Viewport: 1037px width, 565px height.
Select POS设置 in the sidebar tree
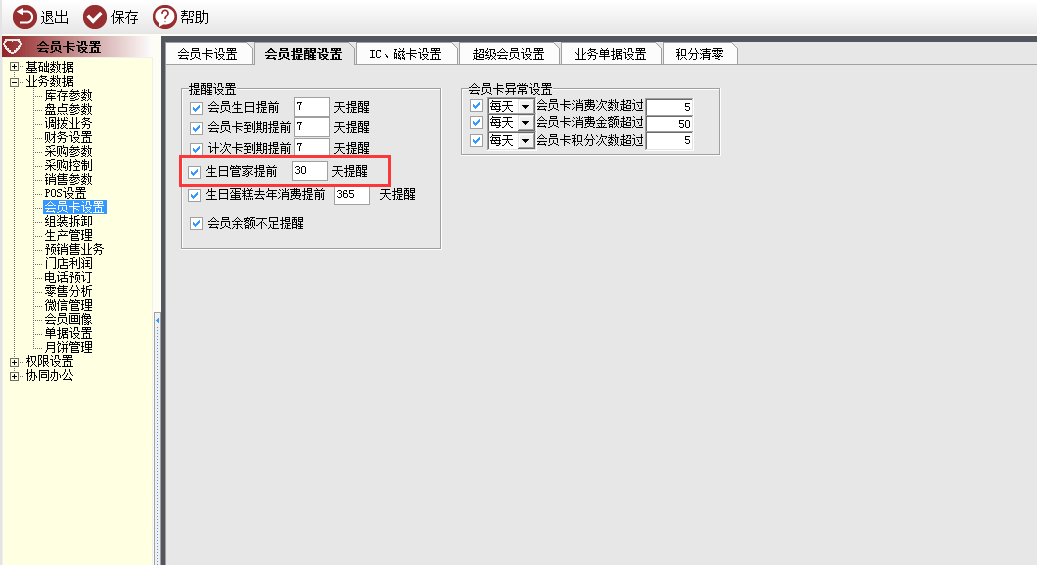tap(65, 193)
